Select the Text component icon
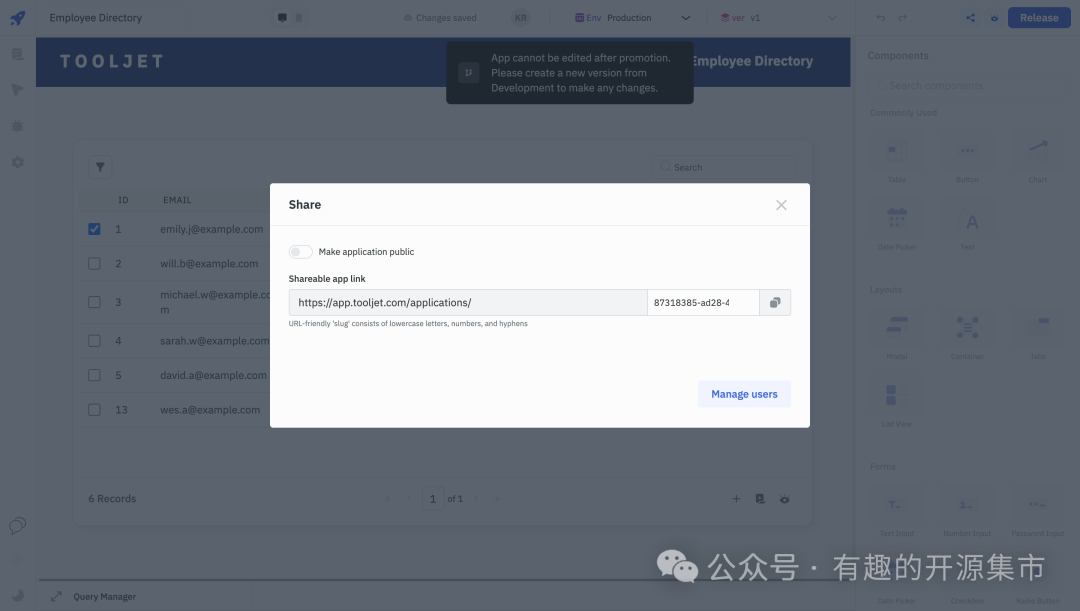The height and width of the screenshot is (611, 1080). [x=967, y=219]
